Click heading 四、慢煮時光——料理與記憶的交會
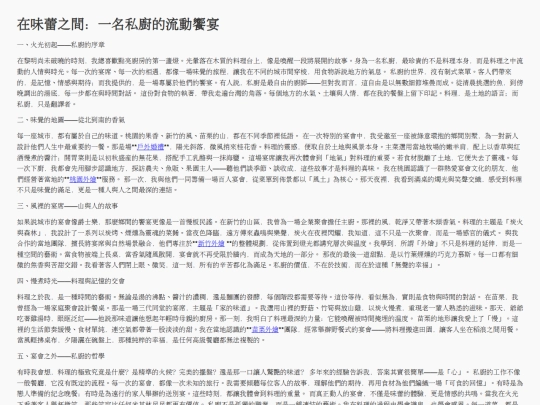Viewport: 540px width, 405px height. [71, 281]
